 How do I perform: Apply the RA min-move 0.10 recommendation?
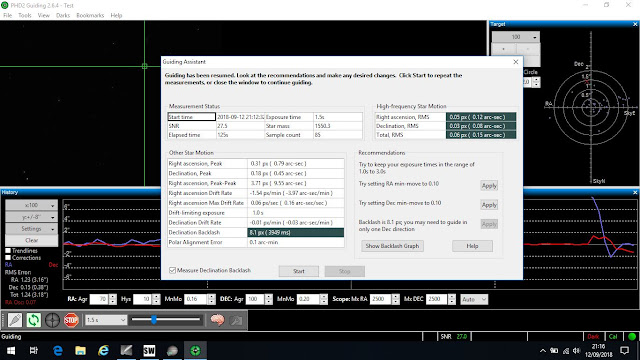[489, 186]
